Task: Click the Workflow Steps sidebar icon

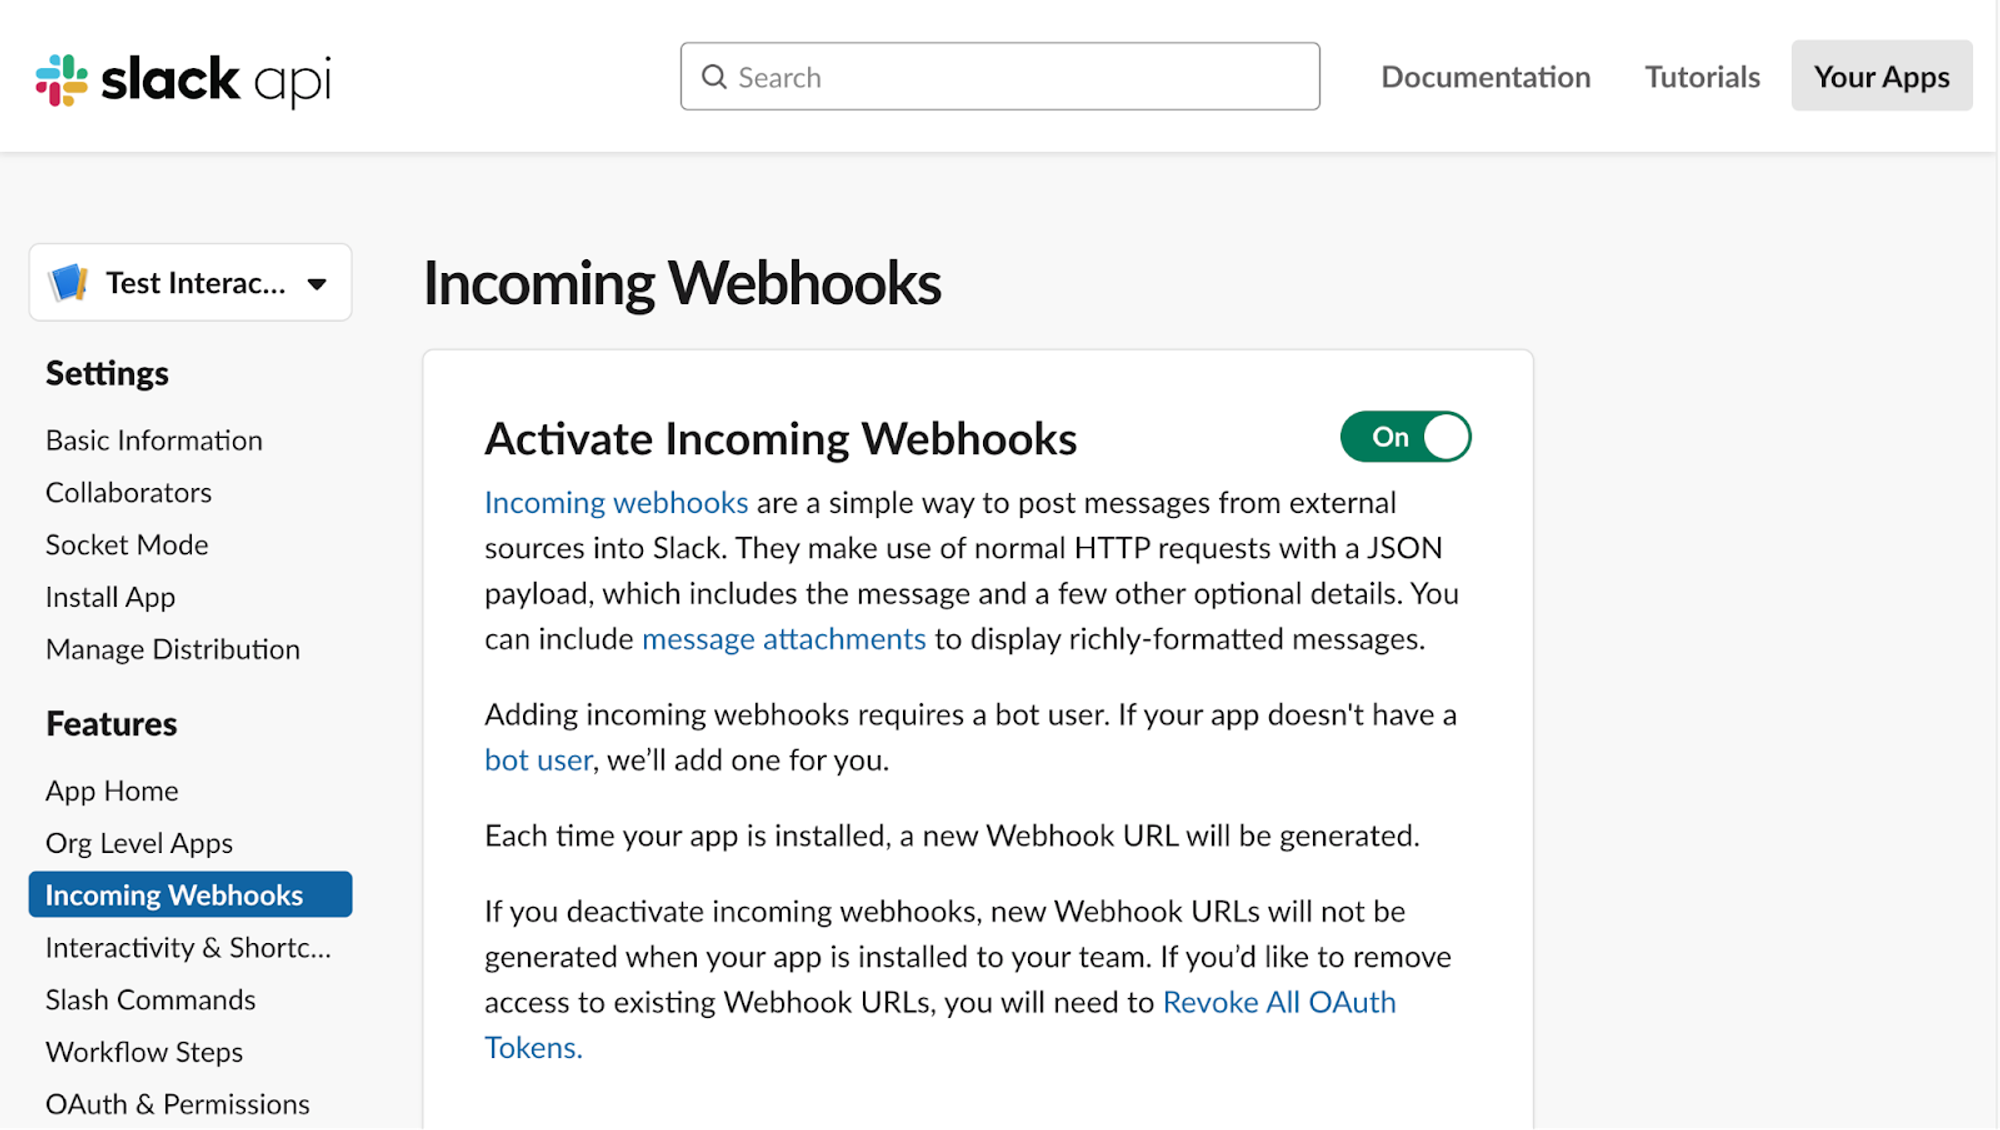Action: click(x=144, y=1050)
